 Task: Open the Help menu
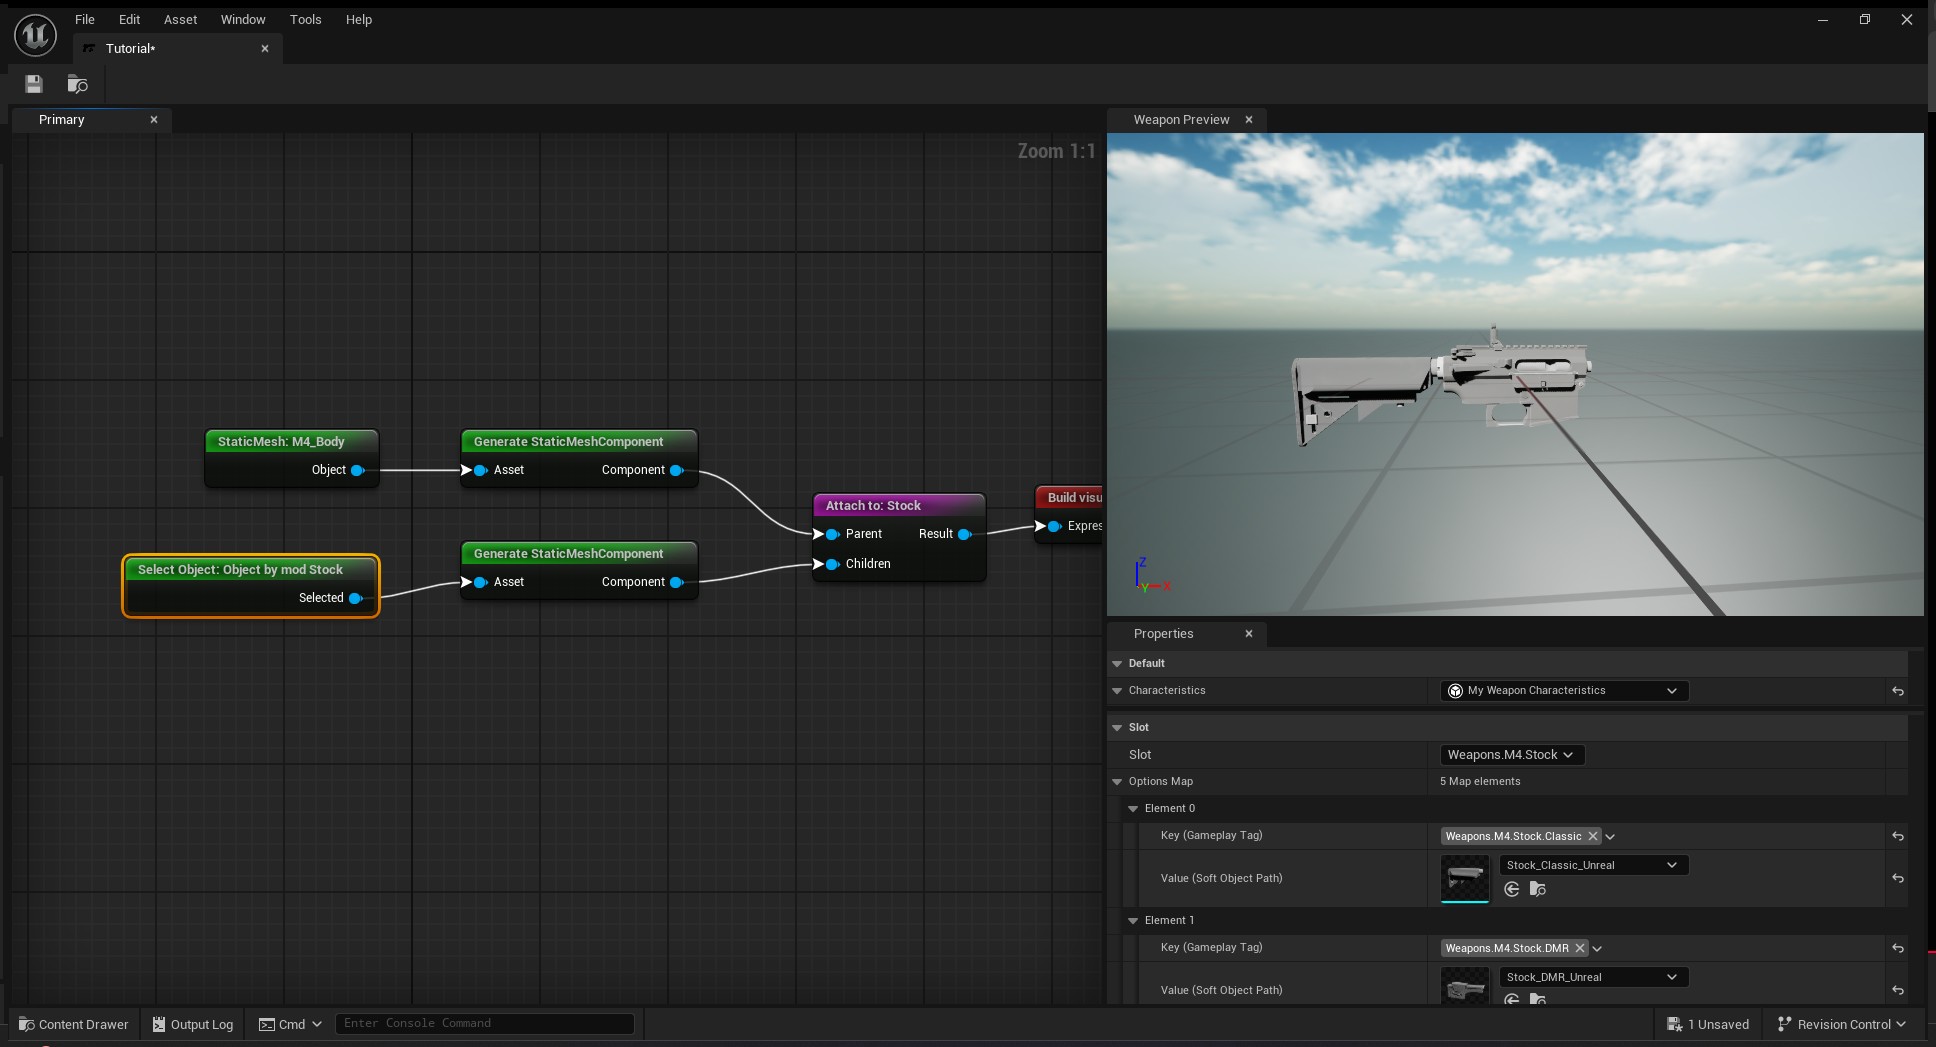pyautogui.click(x=359, y=19)
